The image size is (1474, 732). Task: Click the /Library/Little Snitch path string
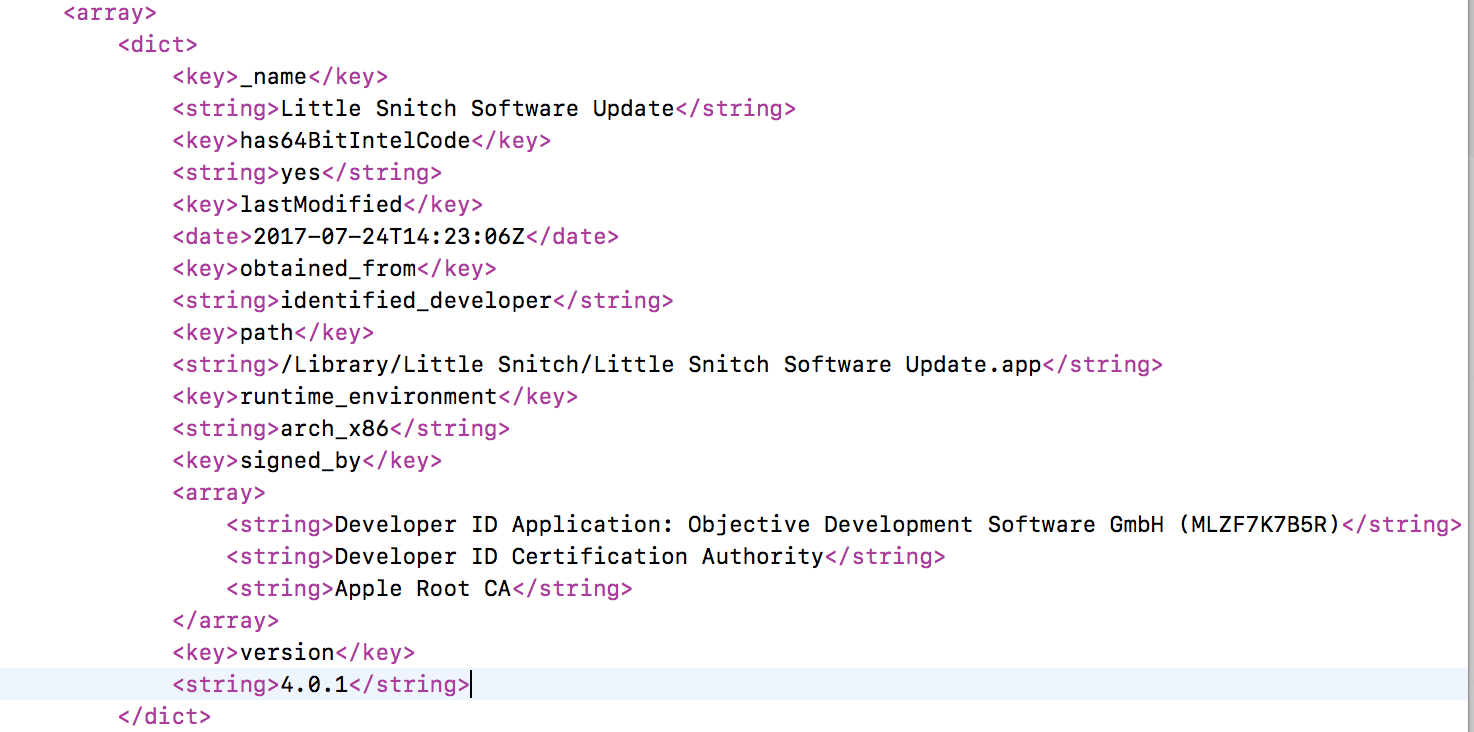pos(661,365)
